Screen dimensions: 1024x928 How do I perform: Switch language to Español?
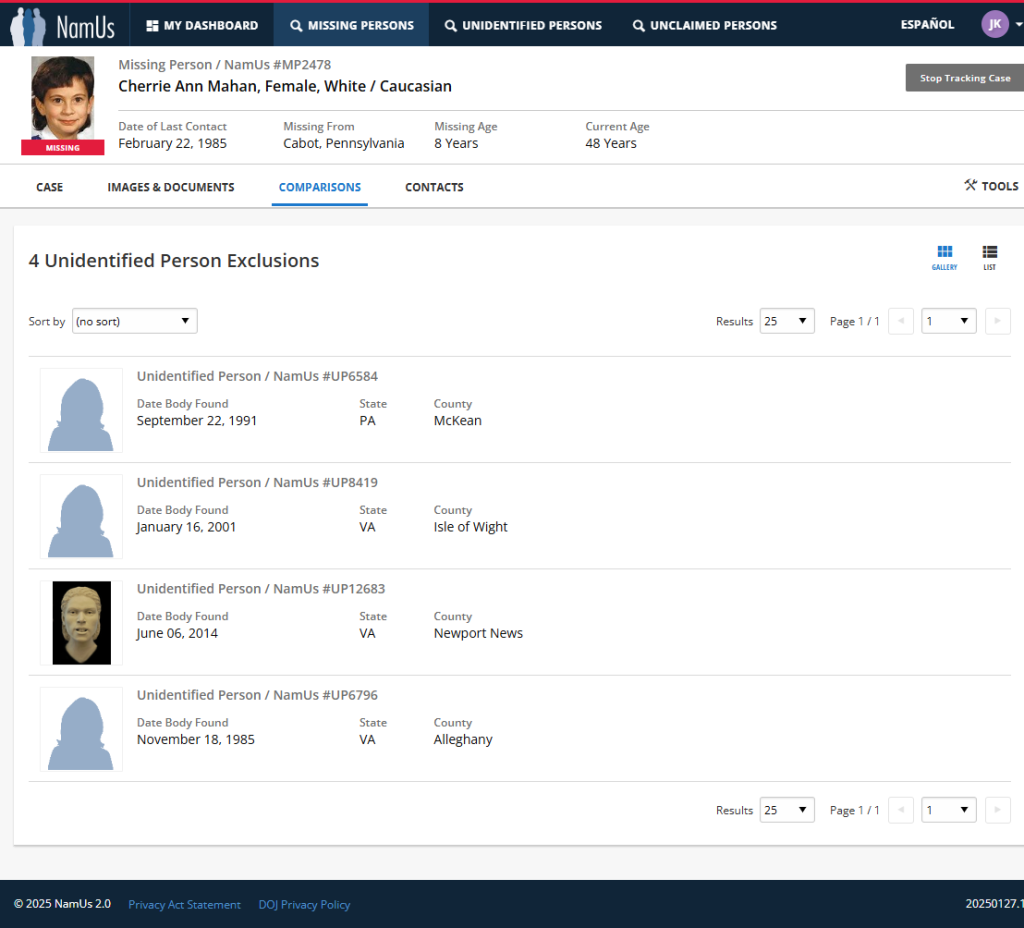(x=927, y=25)
